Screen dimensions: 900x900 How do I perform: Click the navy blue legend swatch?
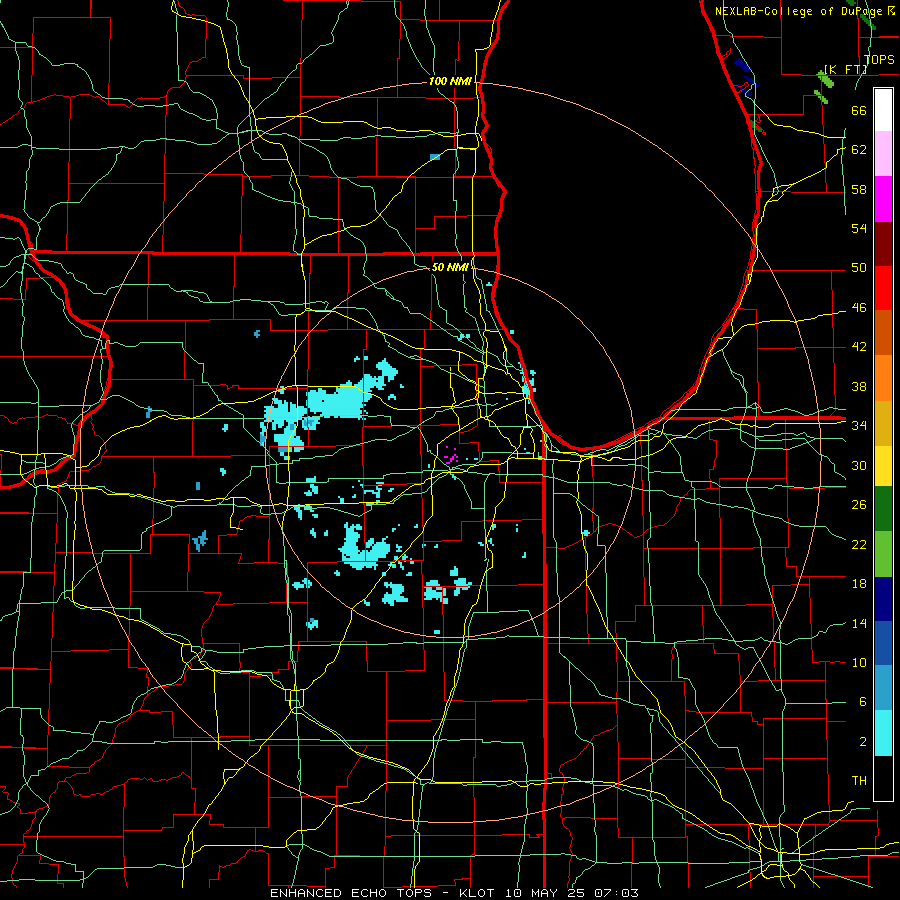[x=883, y=599]
